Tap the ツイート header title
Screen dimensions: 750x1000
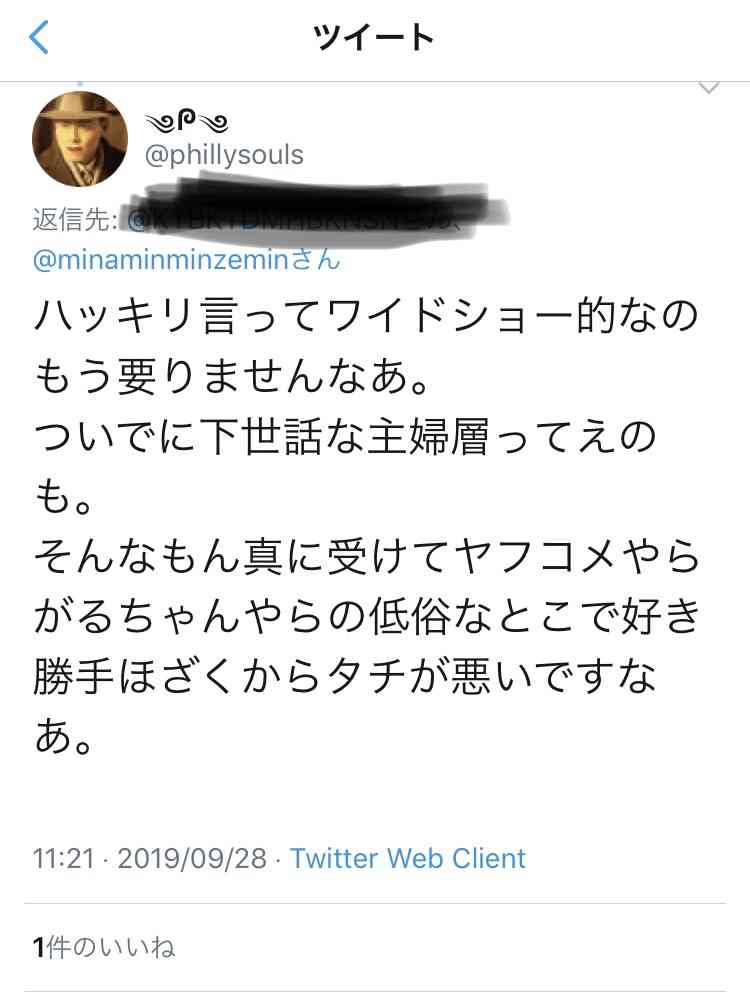tap(374, 38)
